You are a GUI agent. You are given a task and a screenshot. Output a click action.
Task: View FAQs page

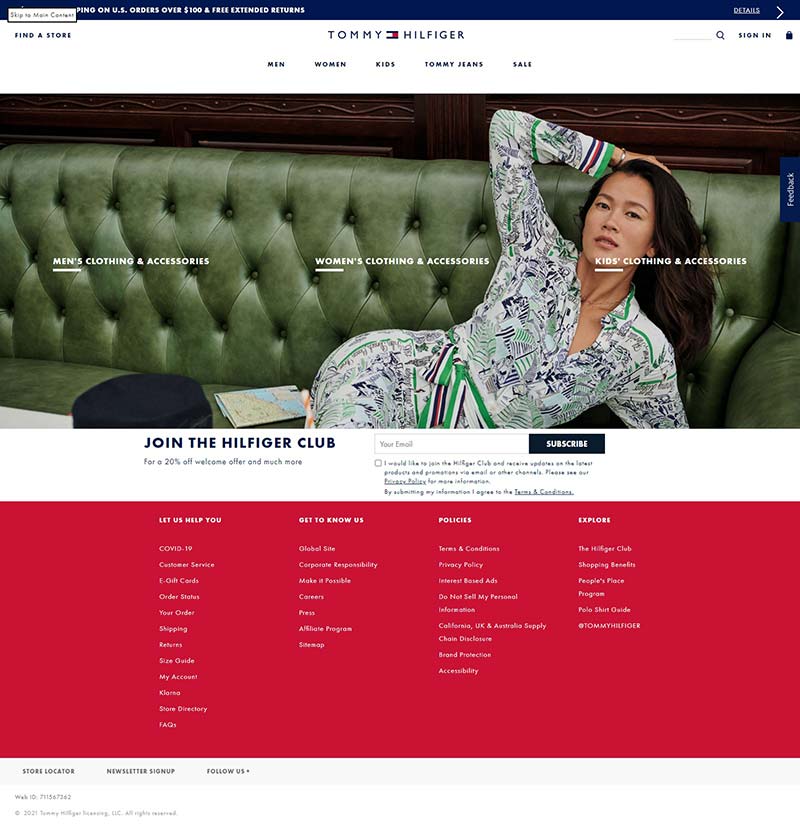point(167,725)
